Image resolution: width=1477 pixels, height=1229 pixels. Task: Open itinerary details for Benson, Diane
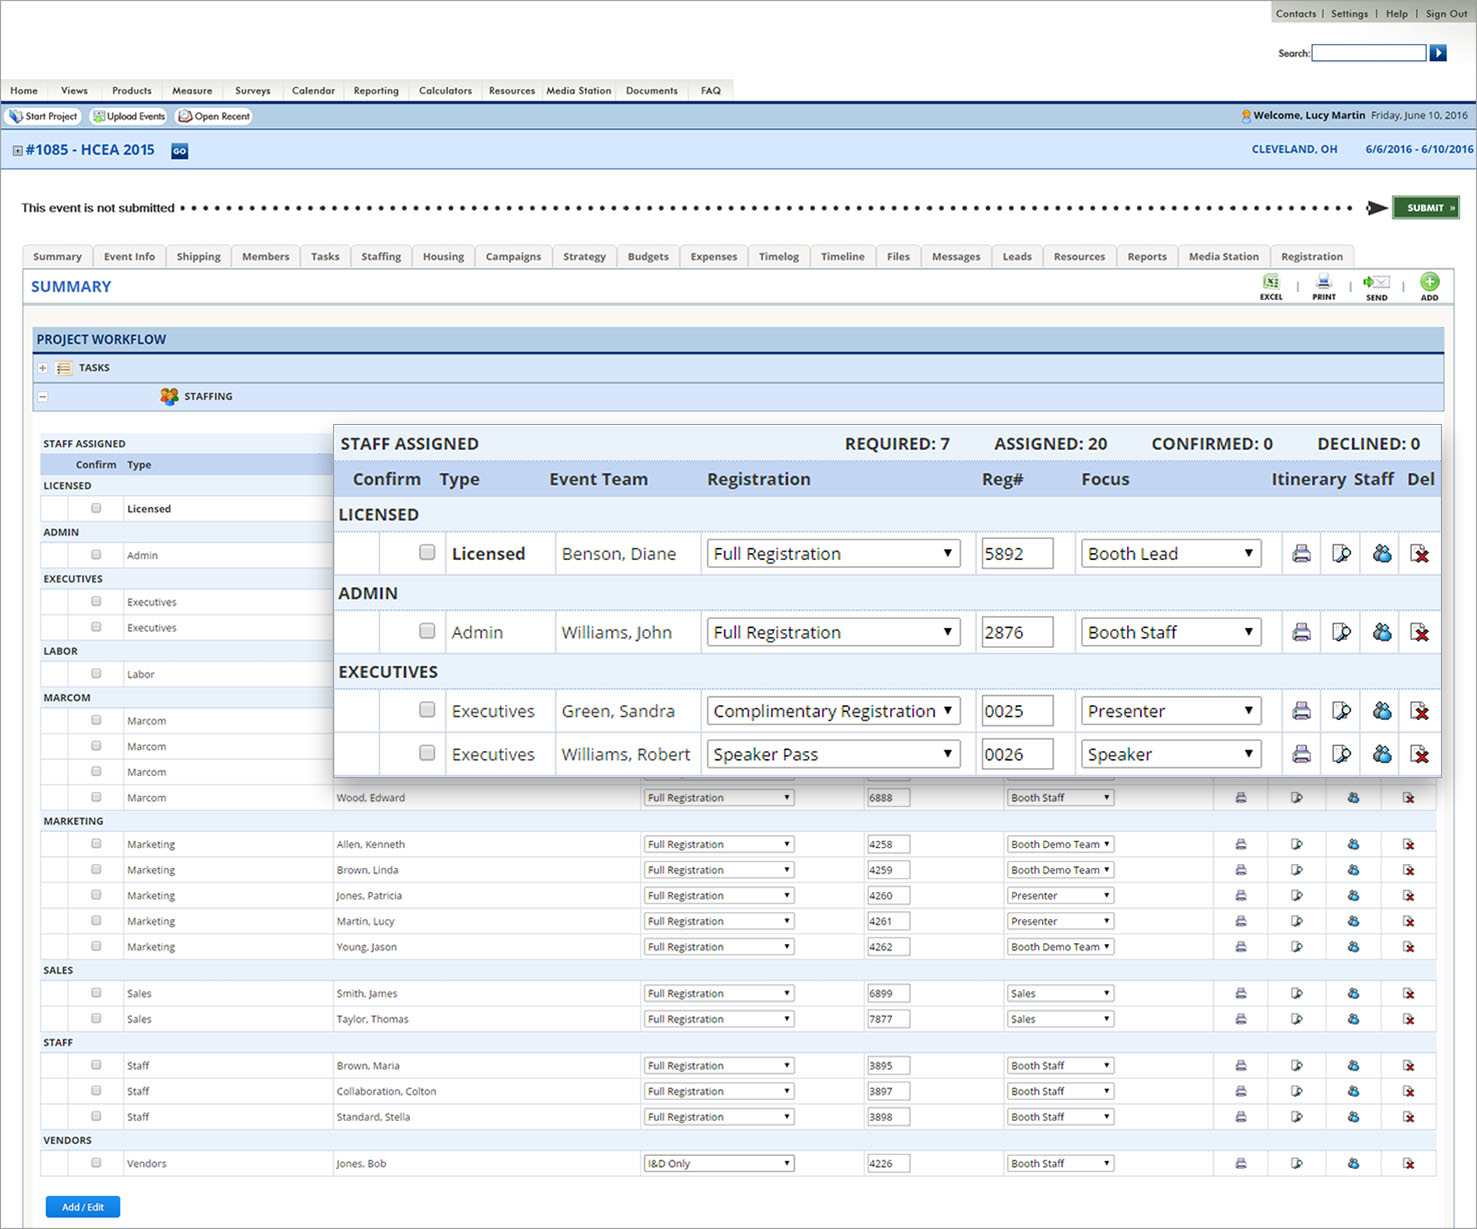point(1342,554)
